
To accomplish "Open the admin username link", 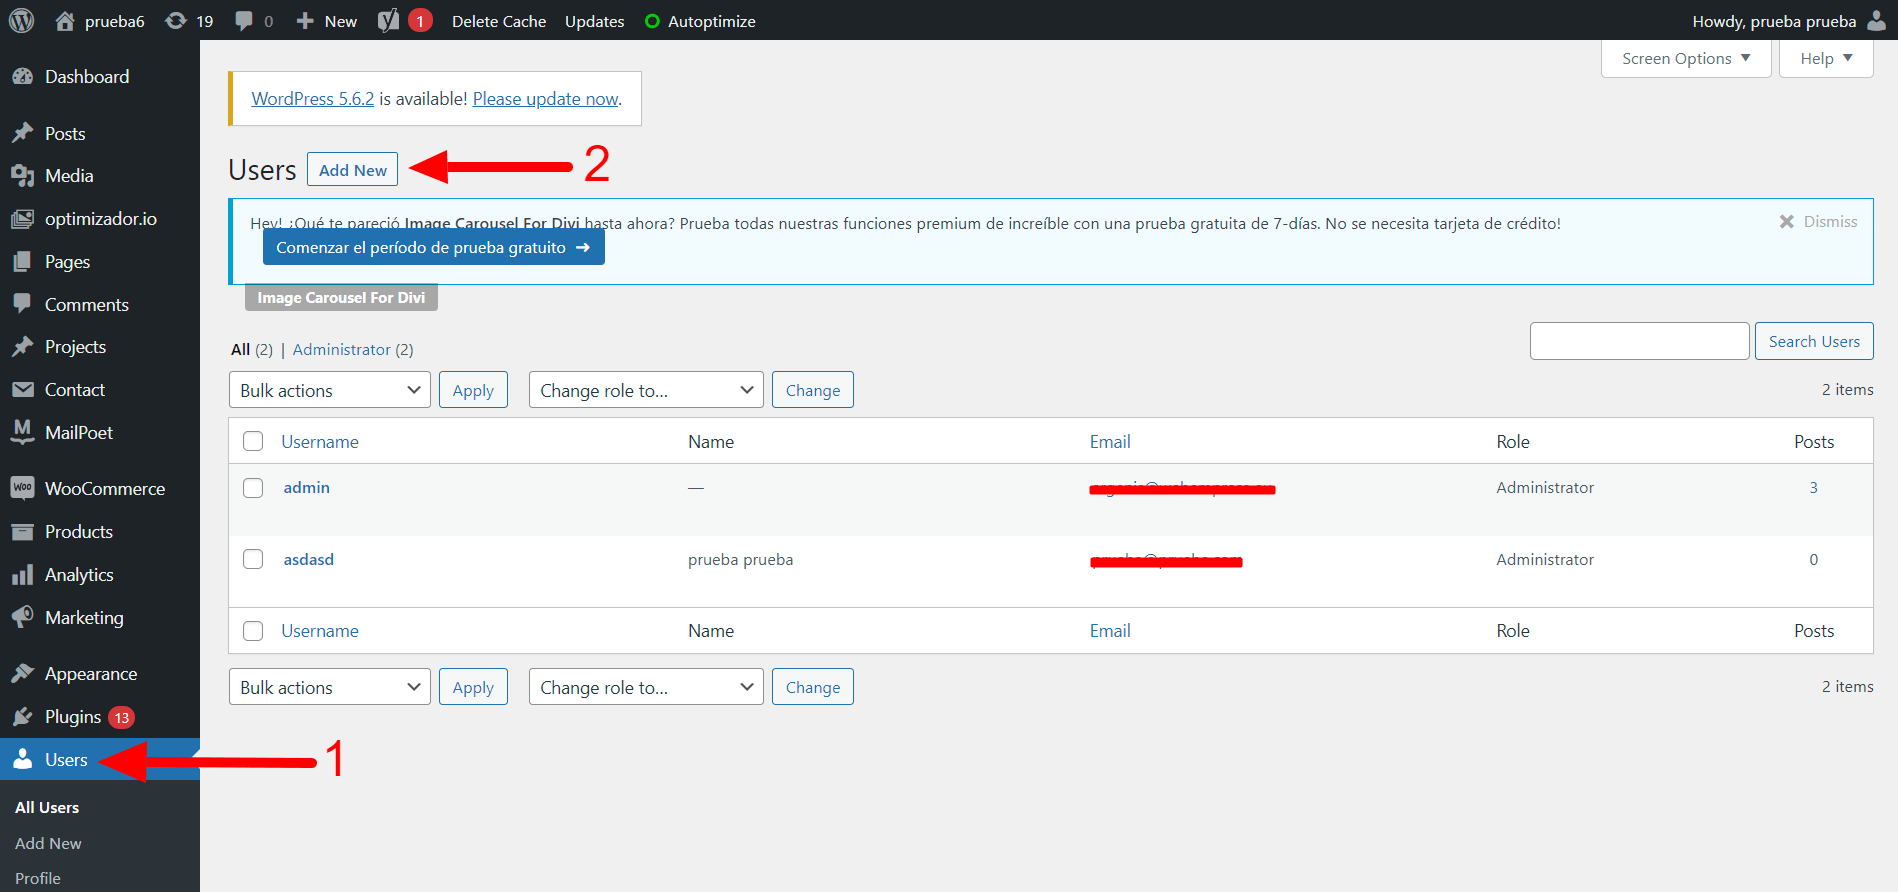I will [x=307, y=488].
